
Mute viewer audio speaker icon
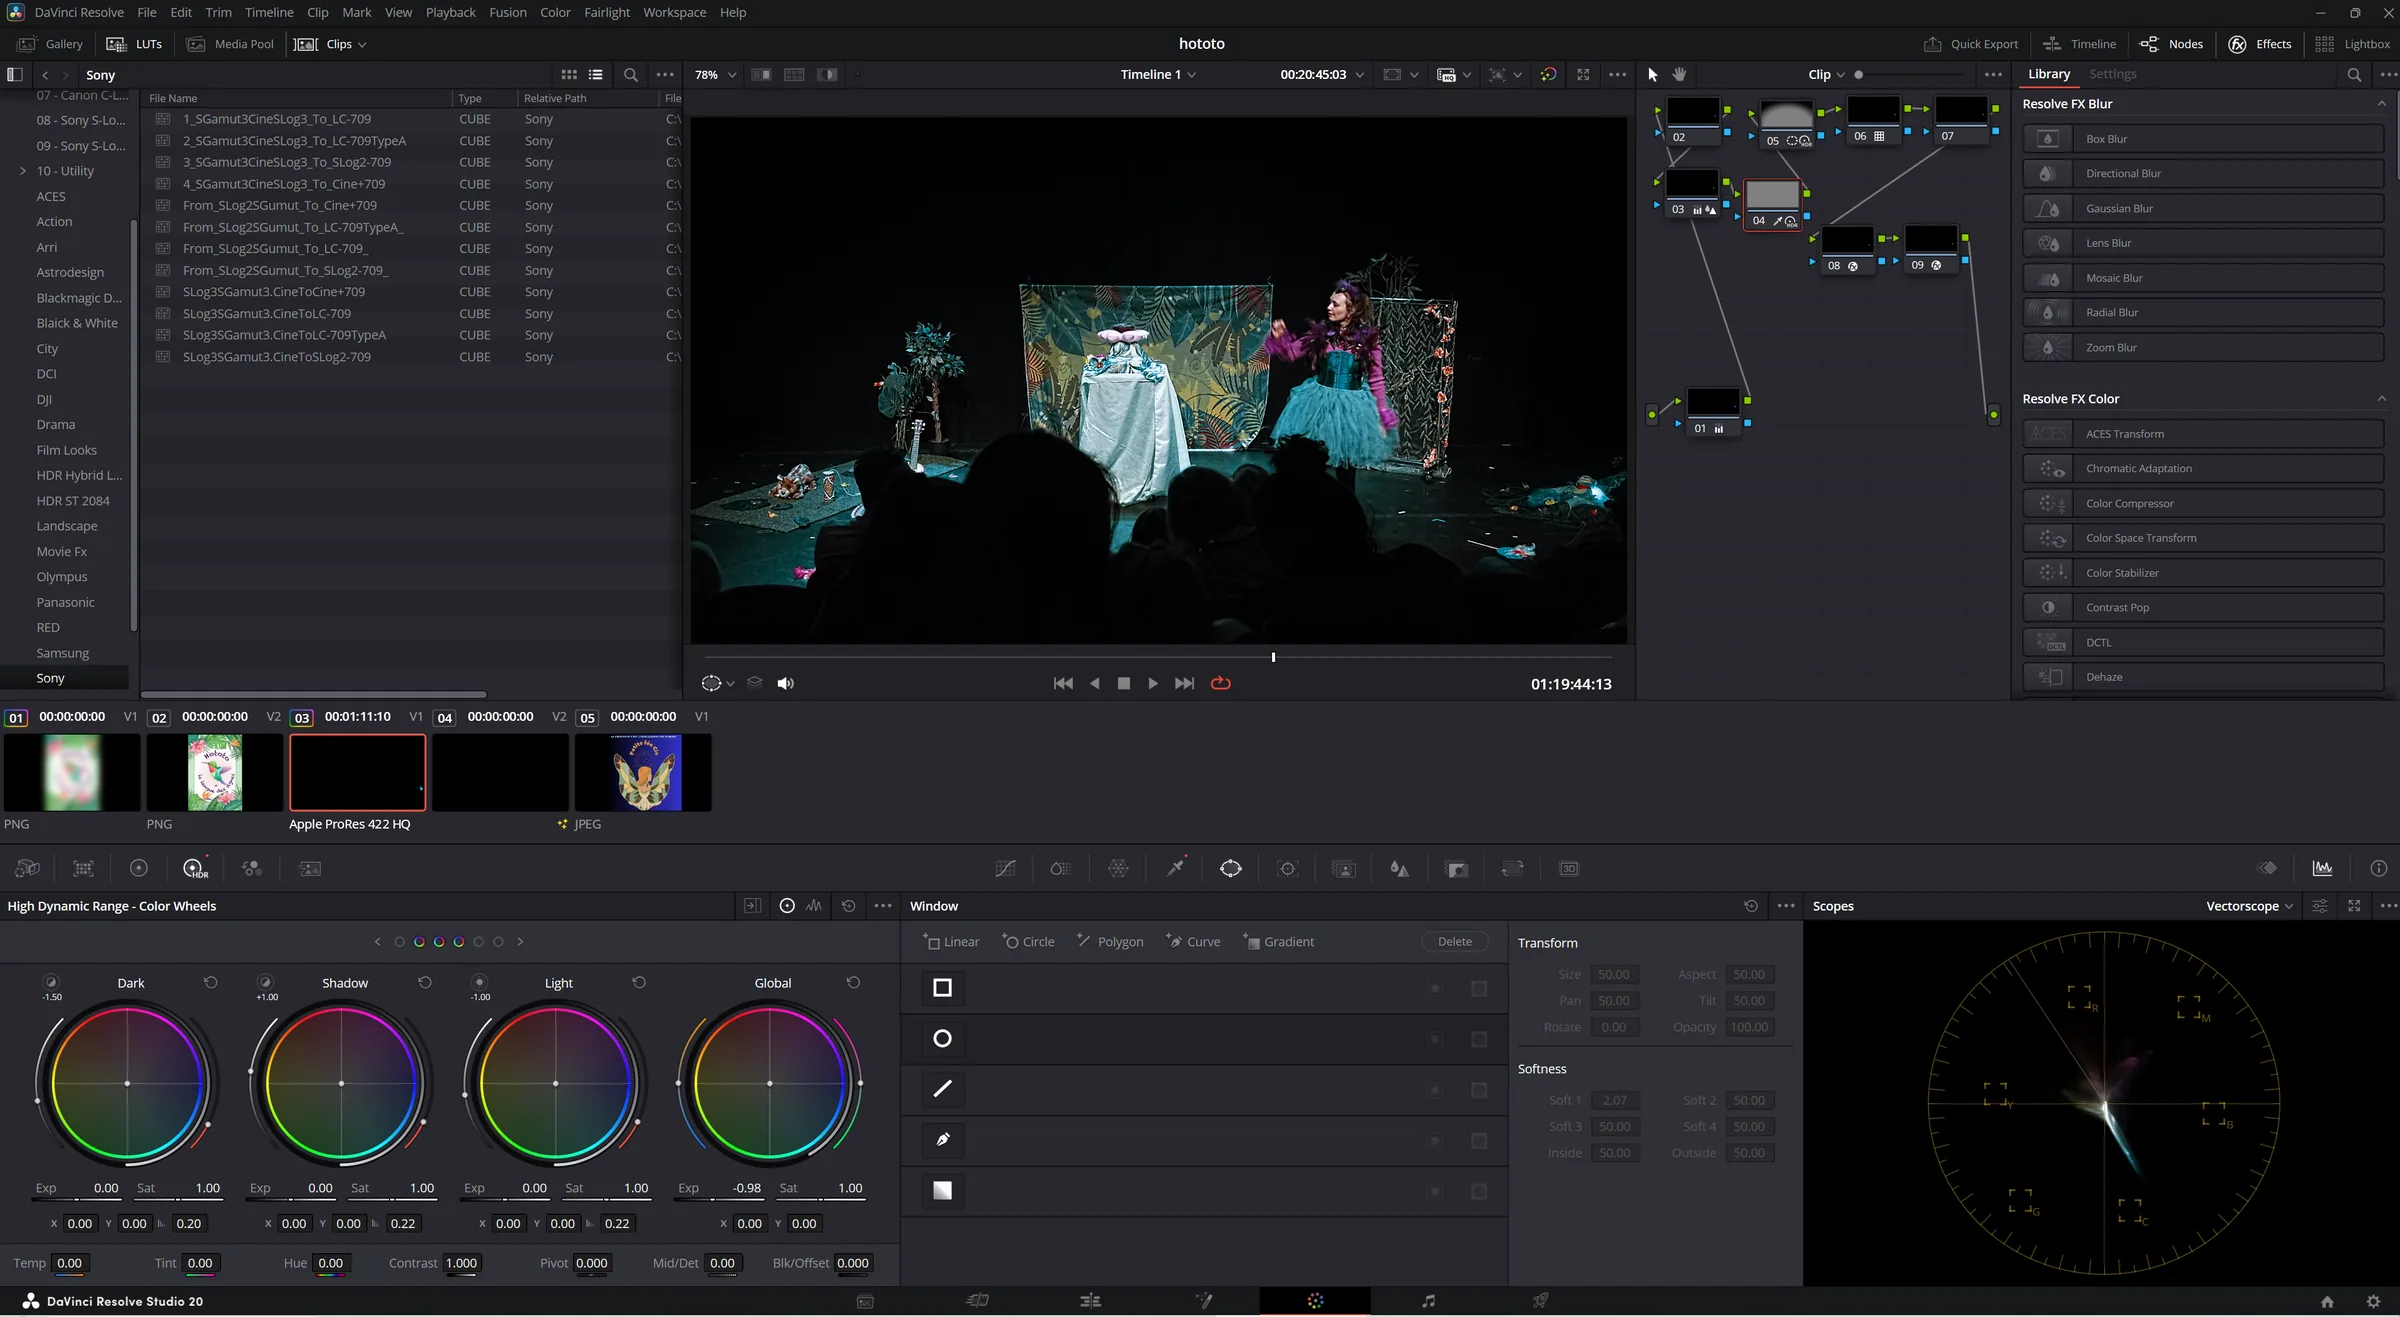tap(786, 683)
